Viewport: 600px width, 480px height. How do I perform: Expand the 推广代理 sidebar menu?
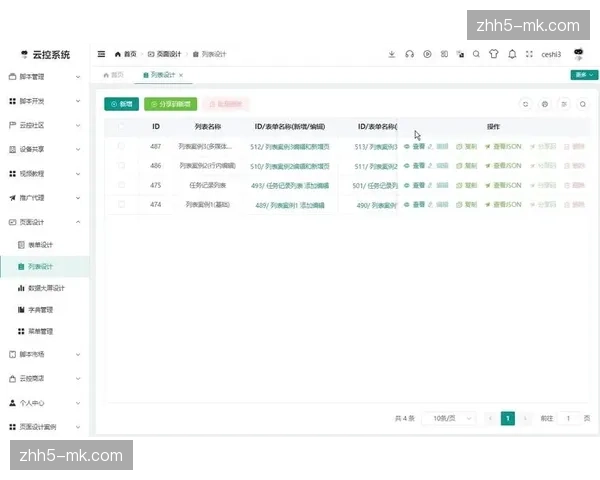(x=44, y=198)
